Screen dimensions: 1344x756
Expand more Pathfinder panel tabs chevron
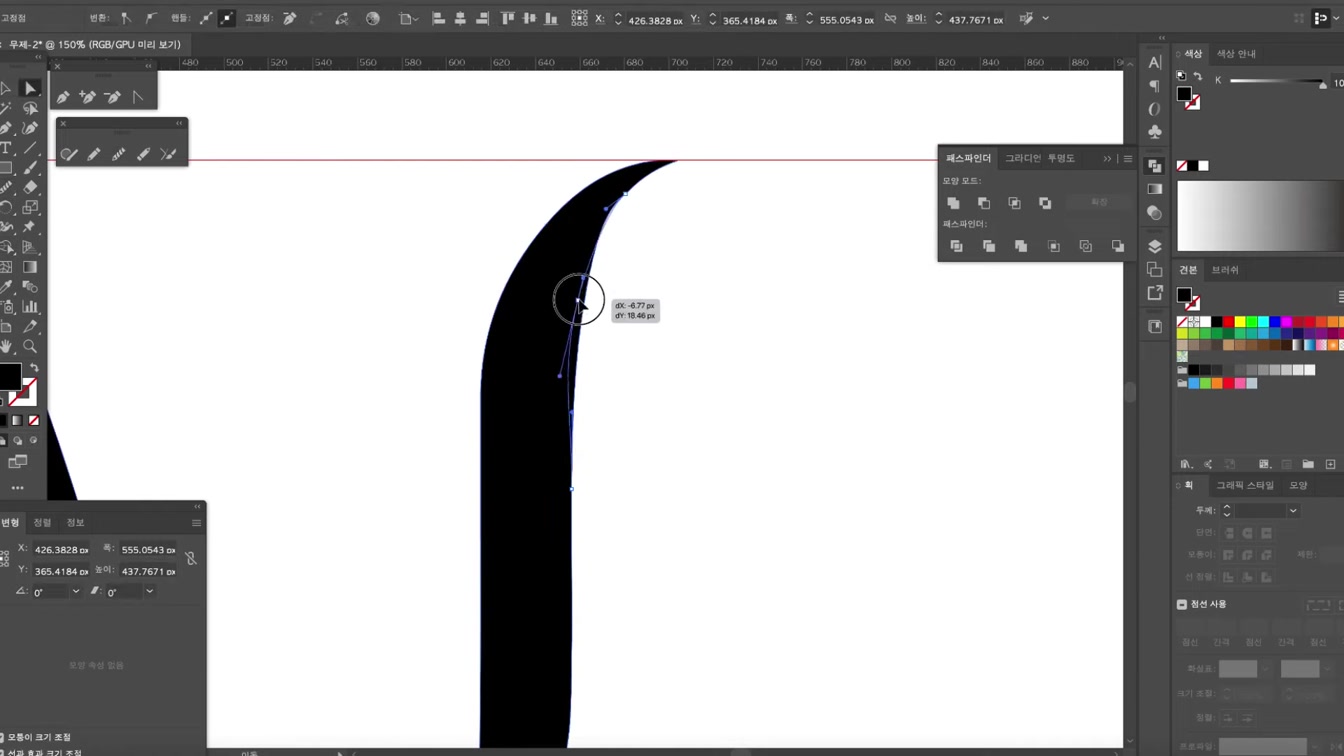(1107, 158)
